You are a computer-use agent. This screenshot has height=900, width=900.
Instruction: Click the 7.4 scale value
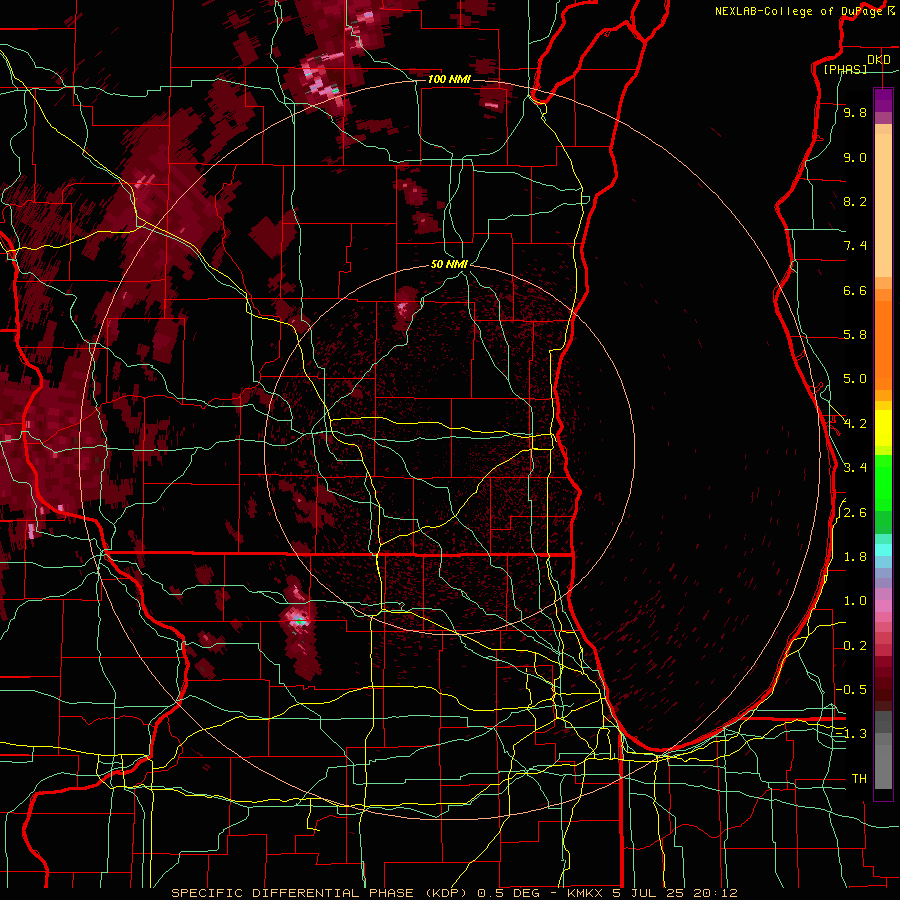pyautogui.click(x=855, y=246)
